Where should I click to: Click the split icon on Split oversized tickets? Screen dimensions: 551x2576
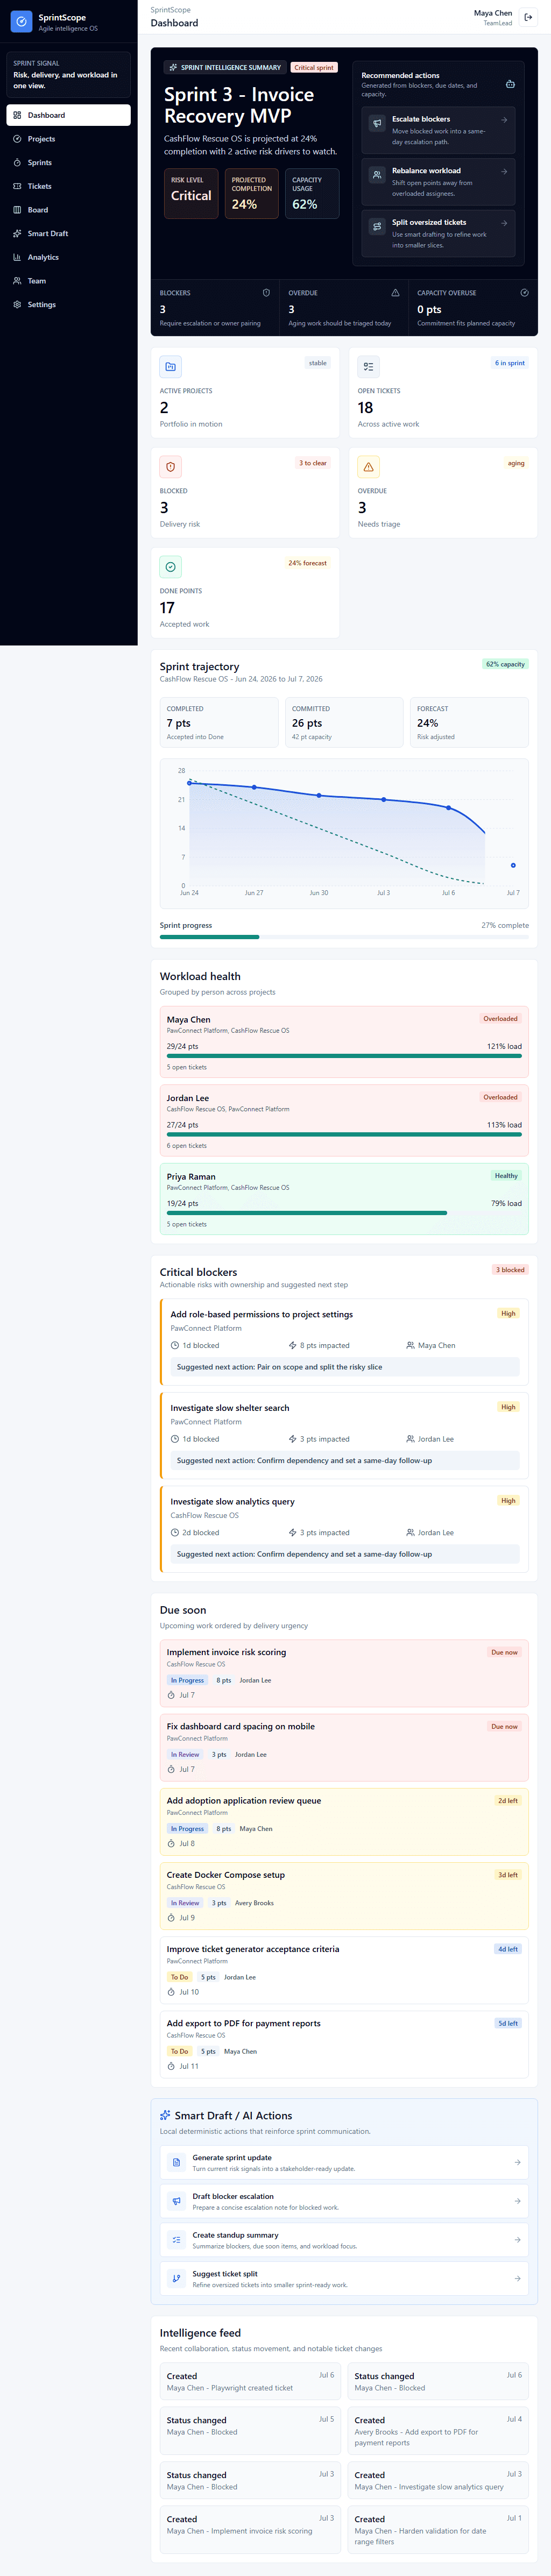tap(377, 227)
